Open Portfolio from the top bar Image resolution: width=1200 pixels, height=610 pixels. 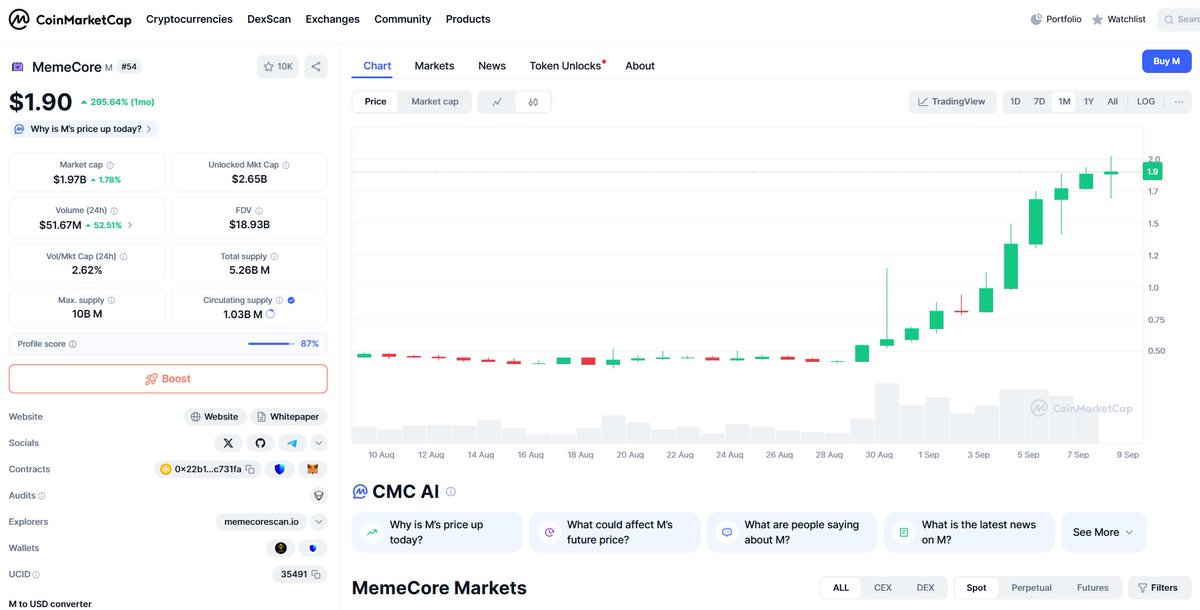(x=1056, y=19)
